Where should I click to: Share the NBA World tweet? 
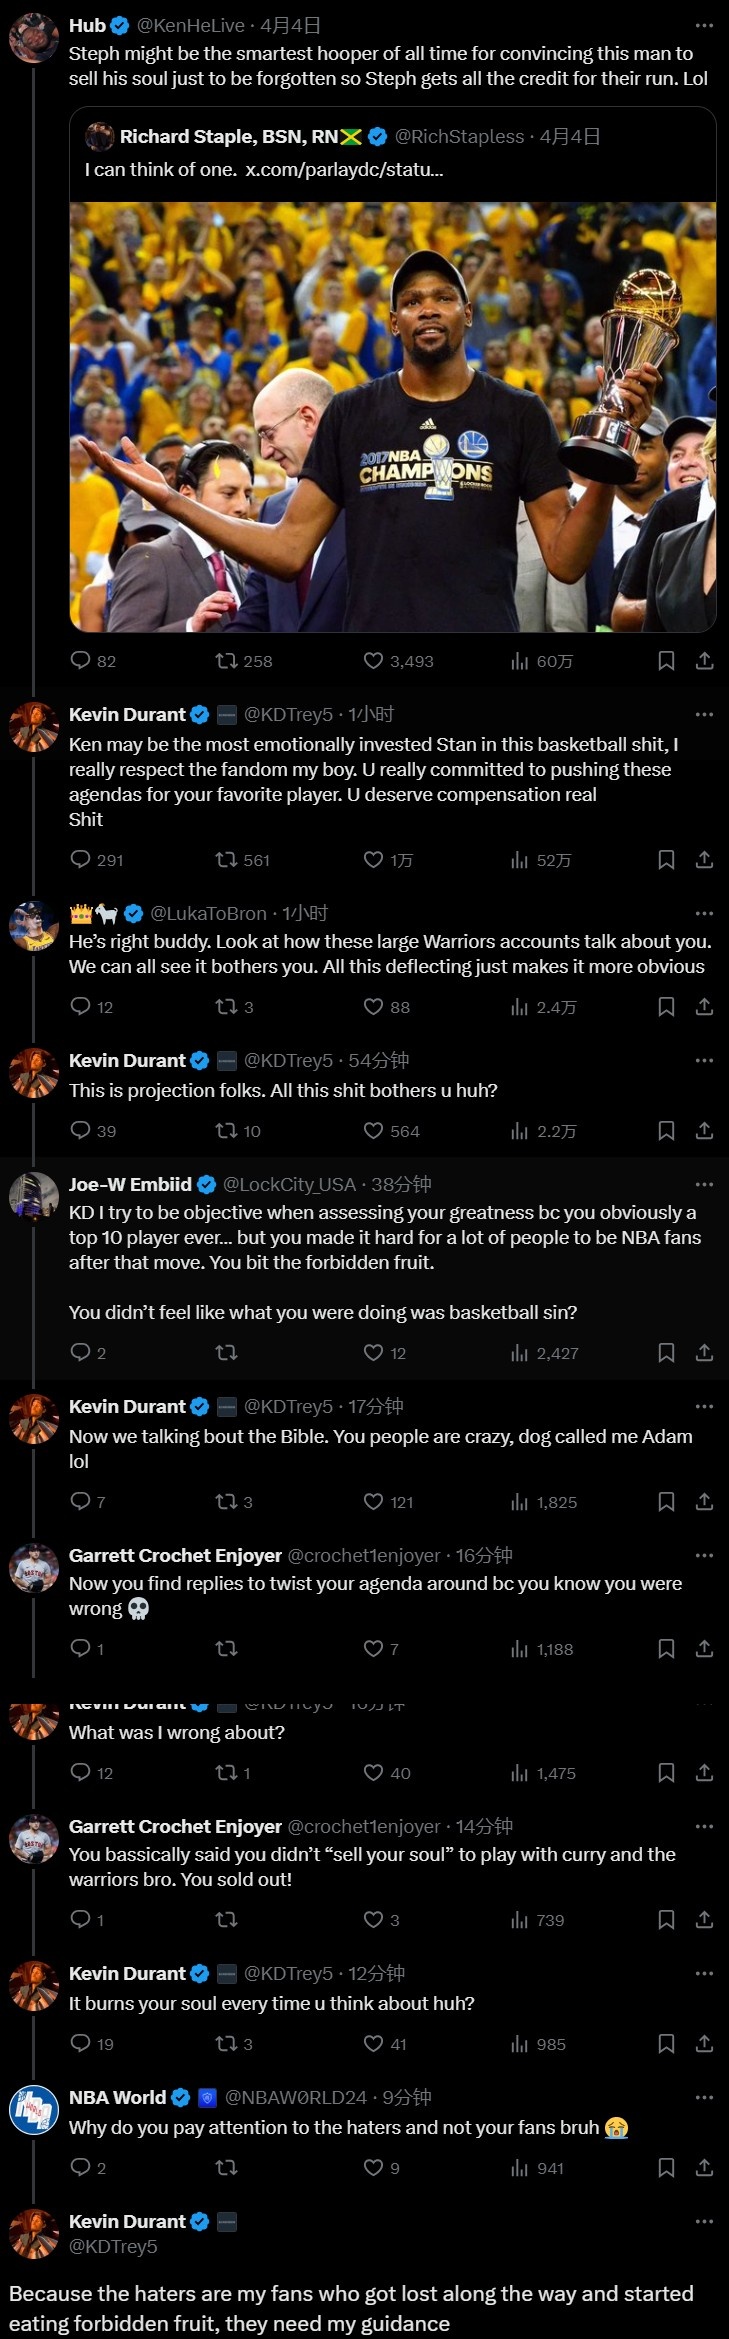click(x=704, y=2168)
